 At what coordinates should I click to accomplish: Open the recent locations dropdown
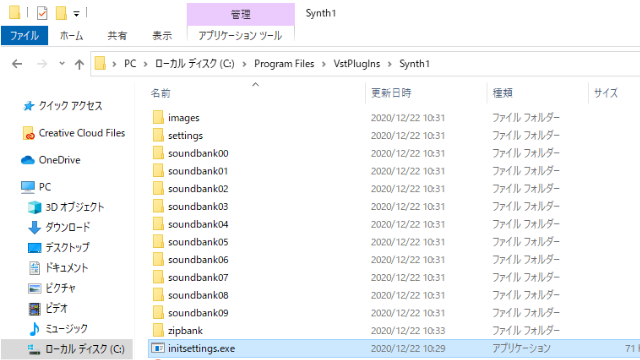tap(62, 64)
